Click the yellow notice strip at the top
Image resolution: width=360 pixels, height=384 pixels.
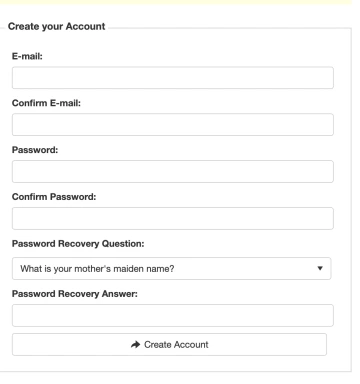click(x=176, y=2)
